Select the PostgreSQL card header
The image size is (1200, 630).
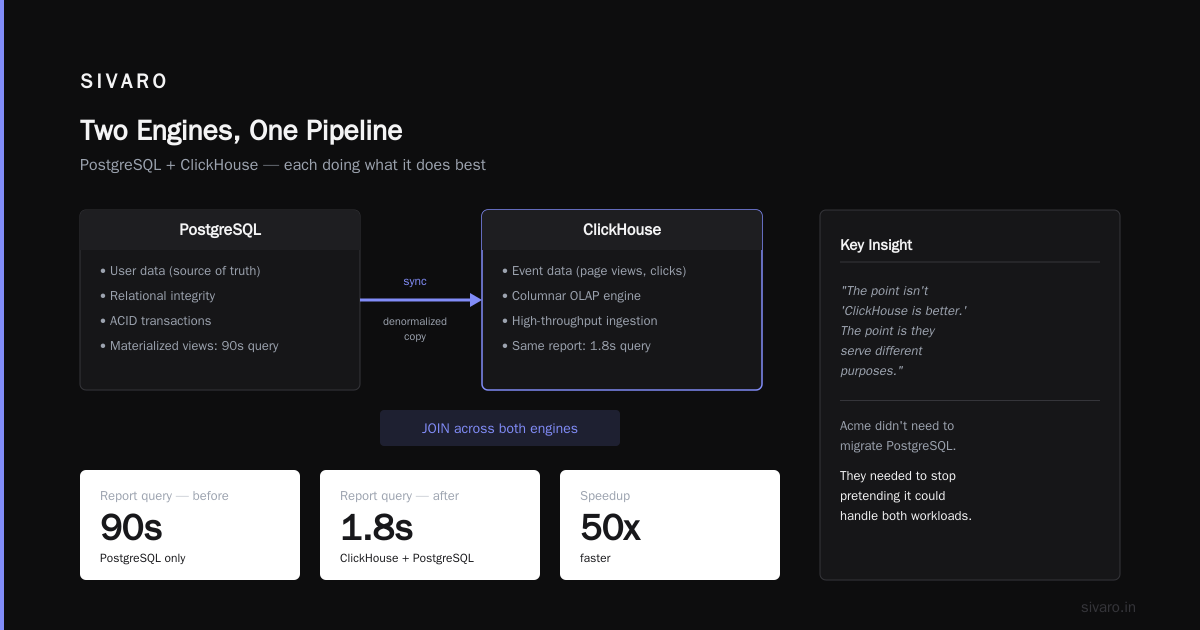220,230
